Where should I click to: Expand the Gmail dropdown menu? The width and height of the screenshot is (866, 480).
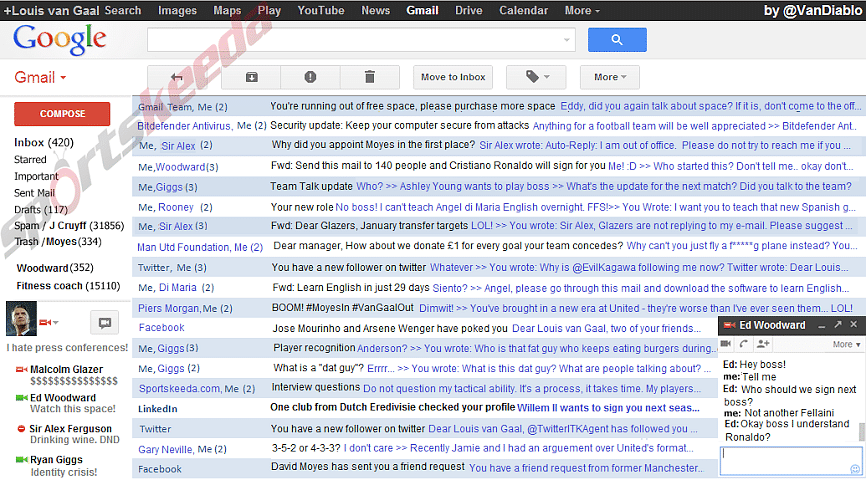(40, 77)
